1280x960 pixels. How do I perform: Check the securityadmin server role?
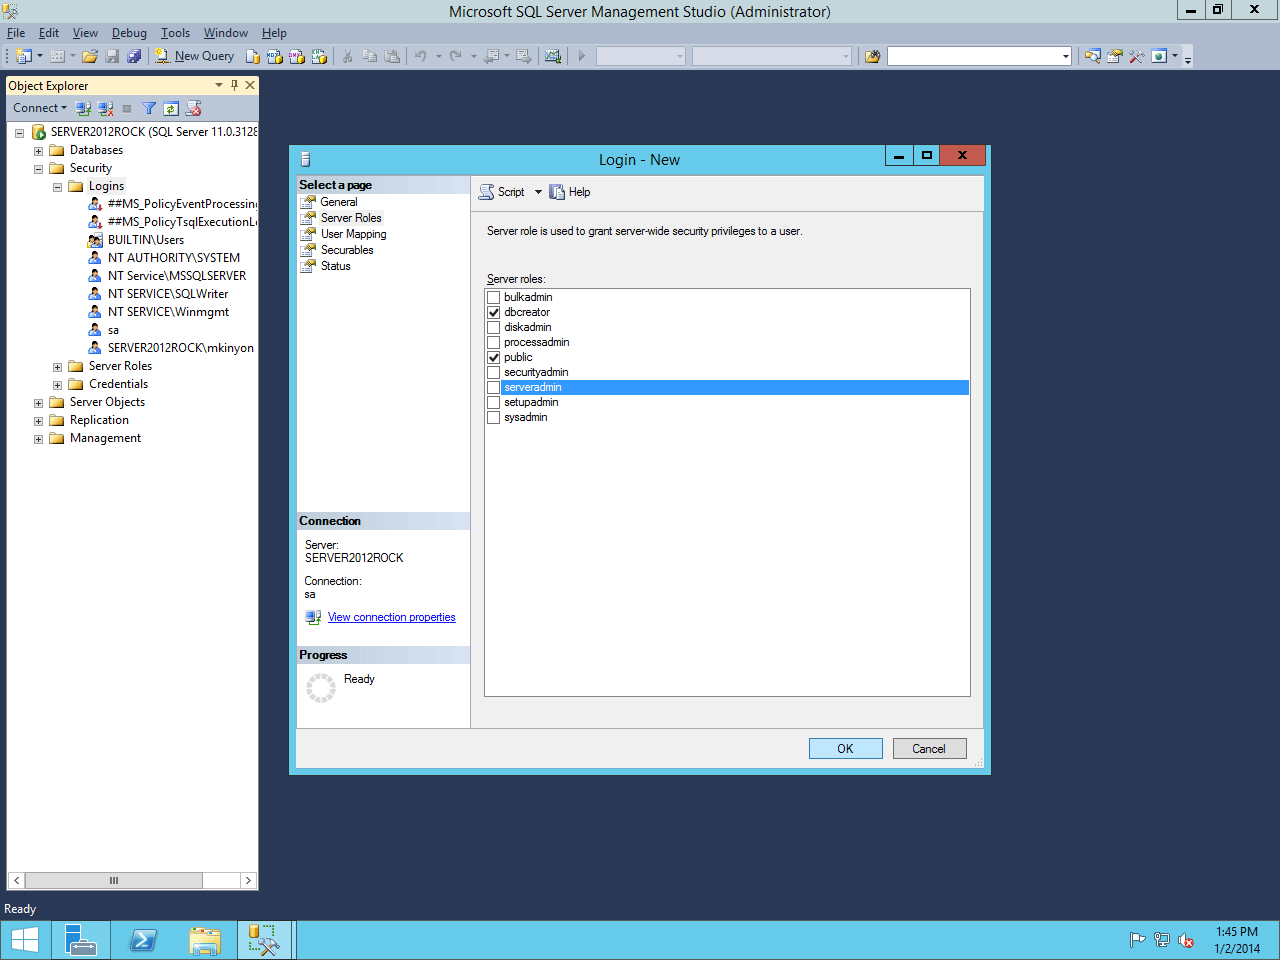[493, 372]
